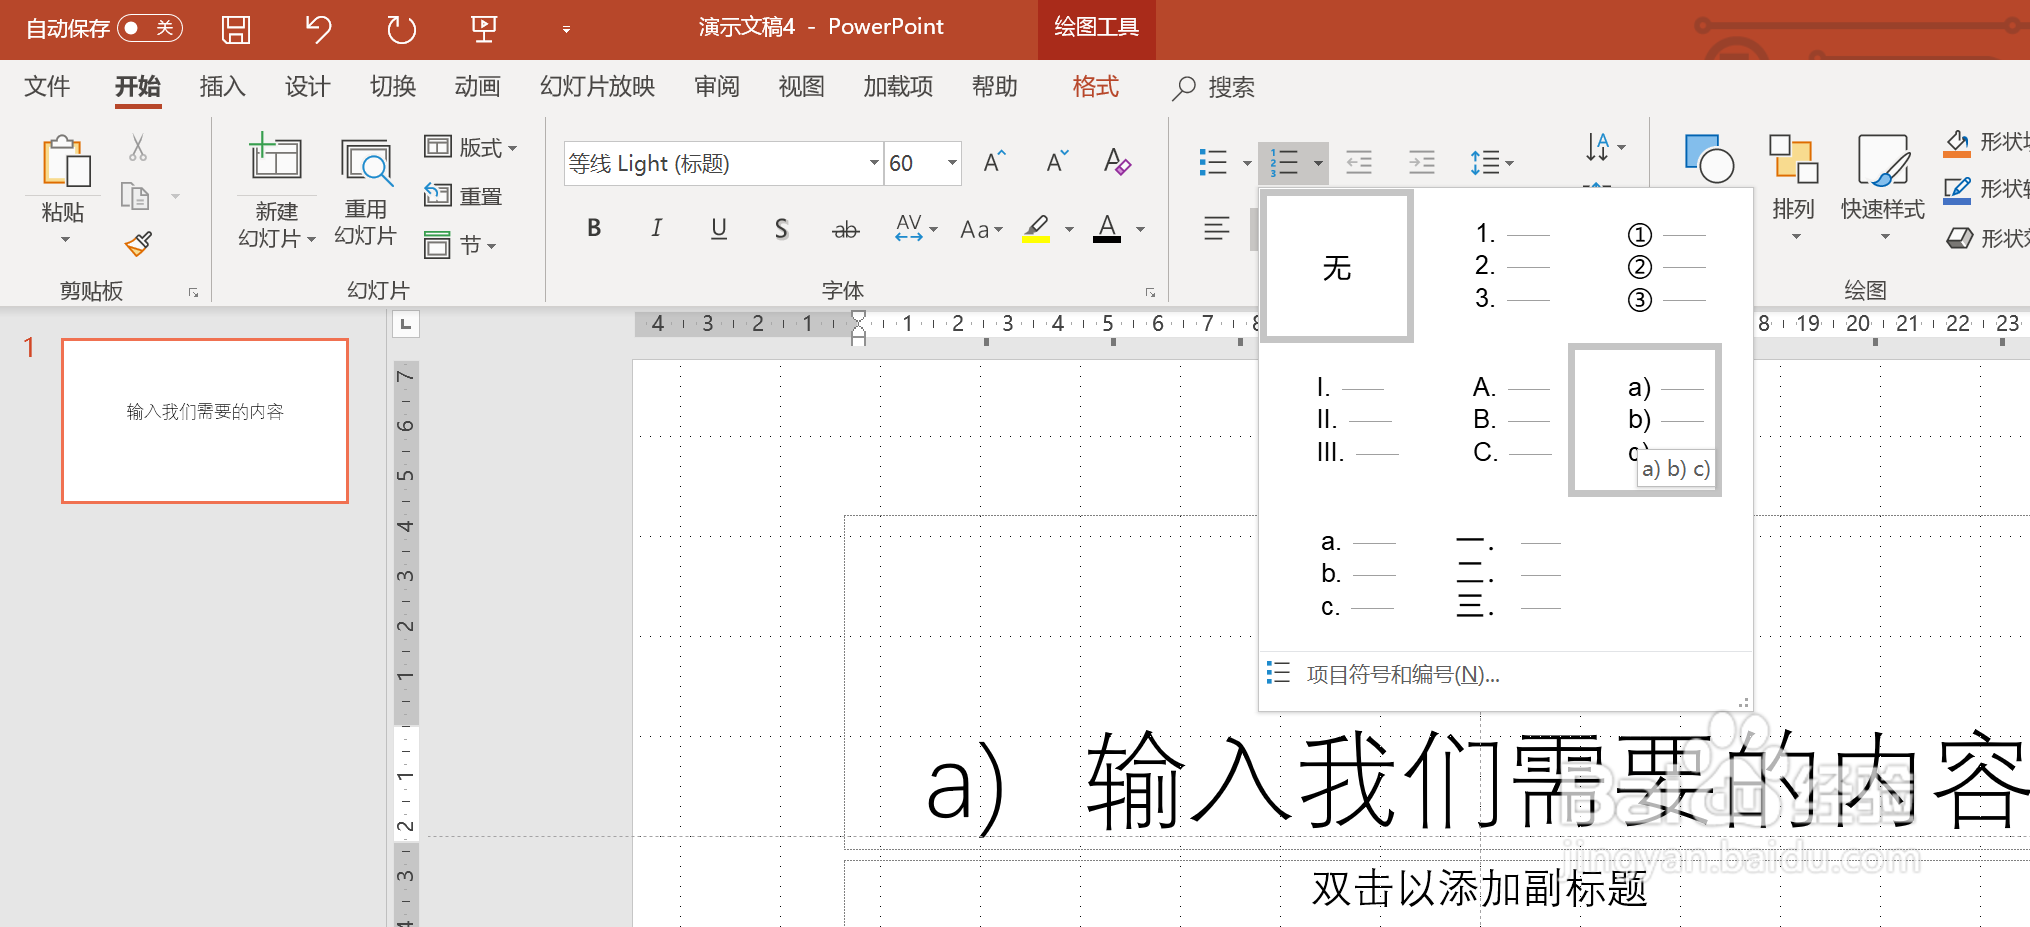This screenshot has height=927, width=2030.
Task: Switch to the 插入 ribbon tab
Action: 222,87
